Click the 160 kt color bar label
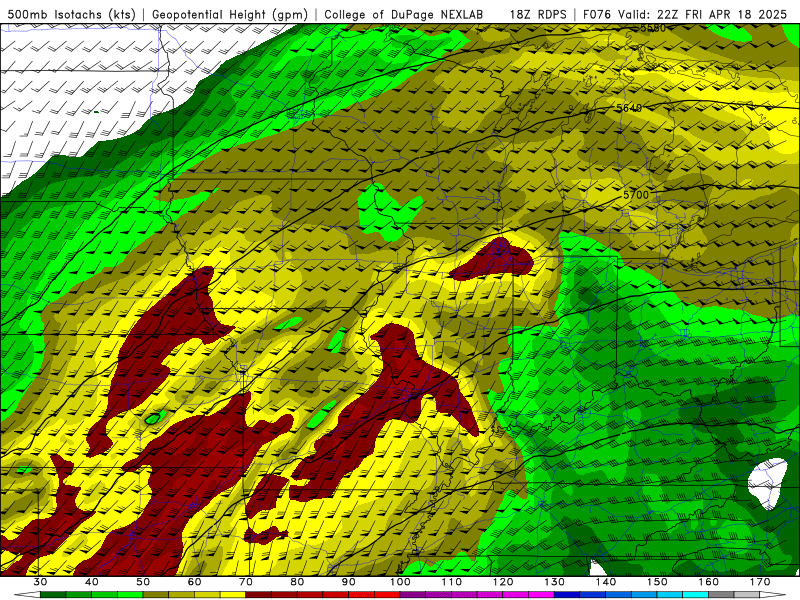This screenshot has height=600, width=800. pos(709,582)
